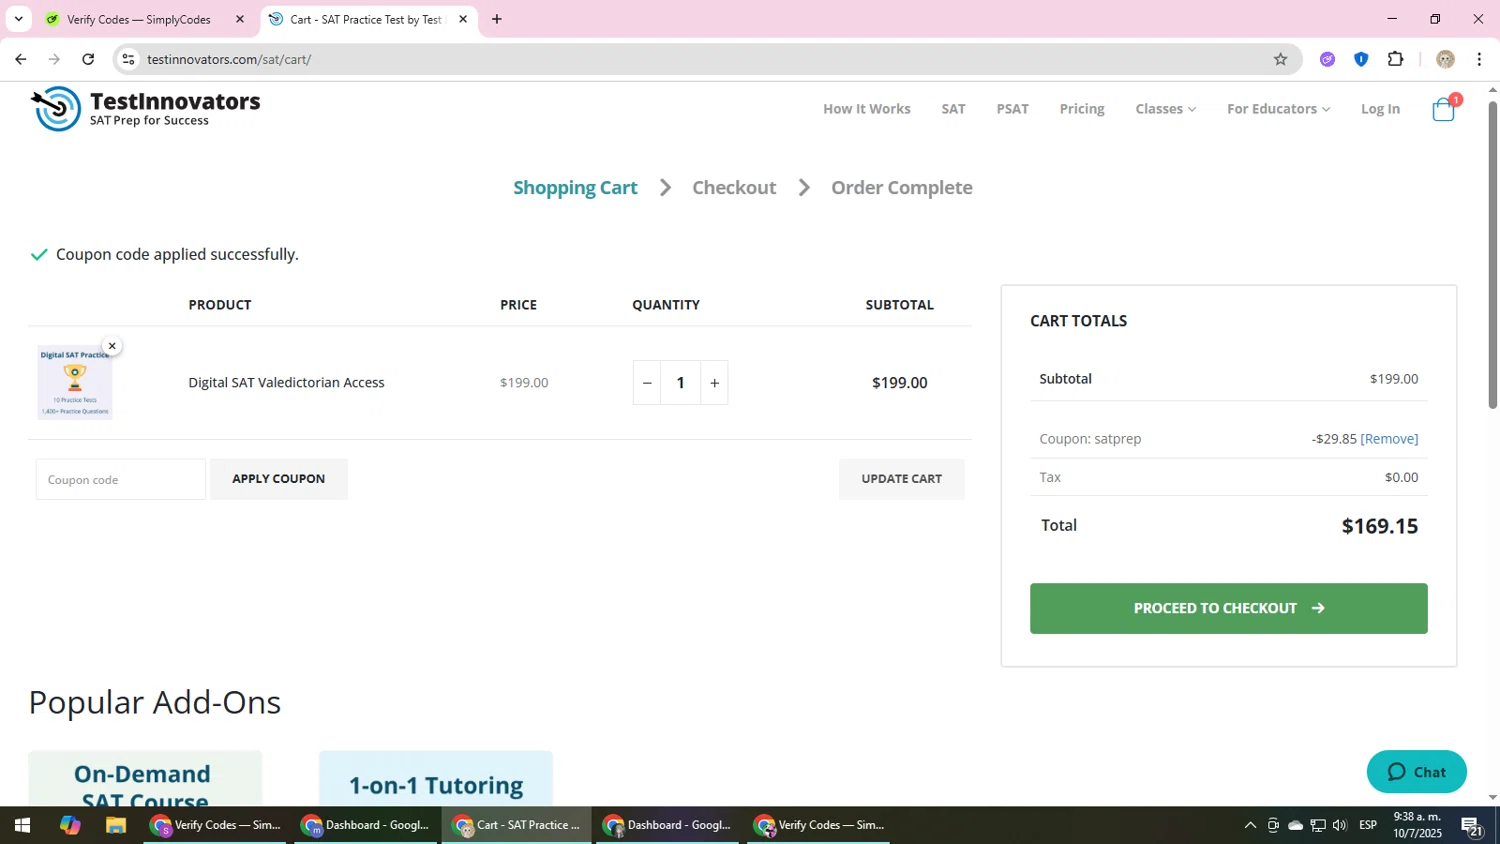Go back in browser history
Screen dimensions: 1500x844
(21, 60)
